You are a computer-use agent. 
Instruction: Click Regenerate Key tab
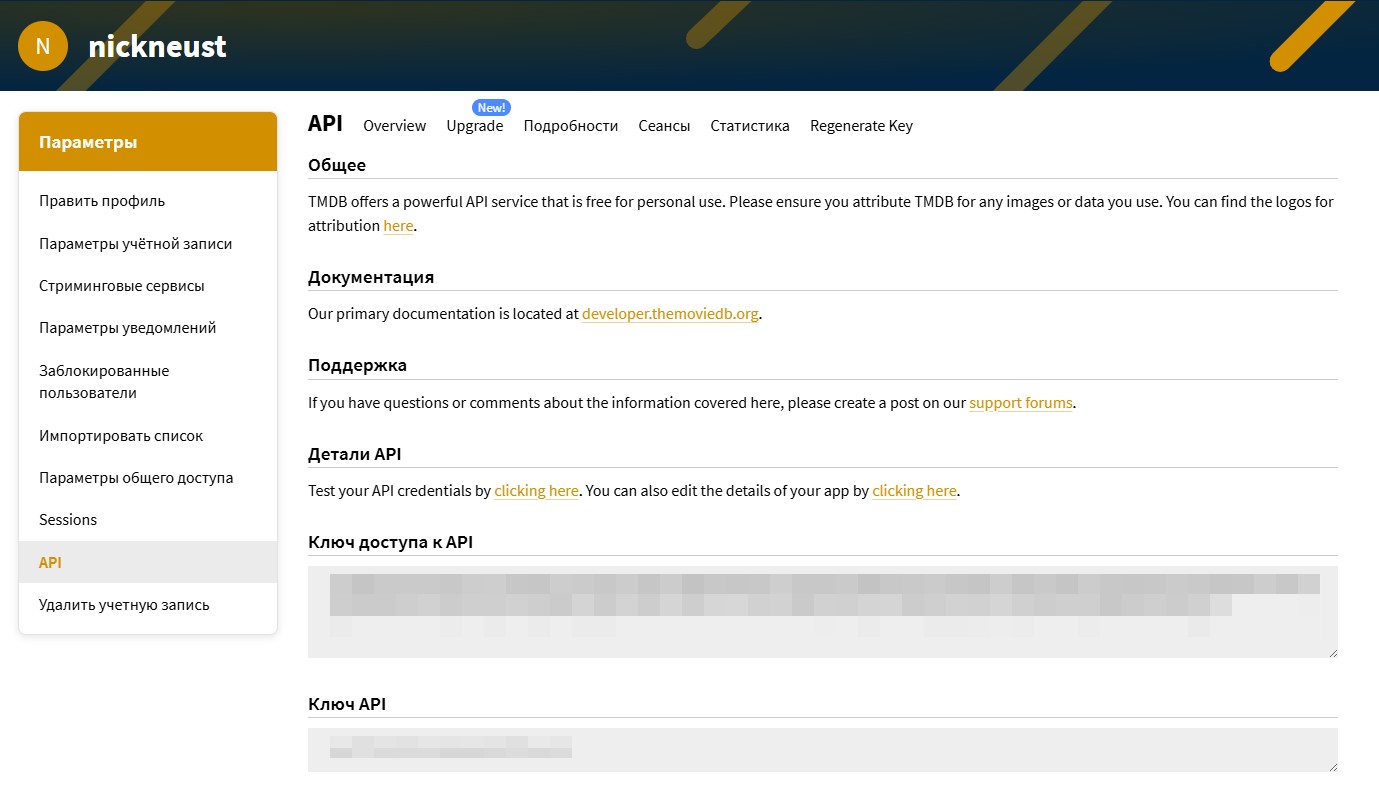pos(861,126)
